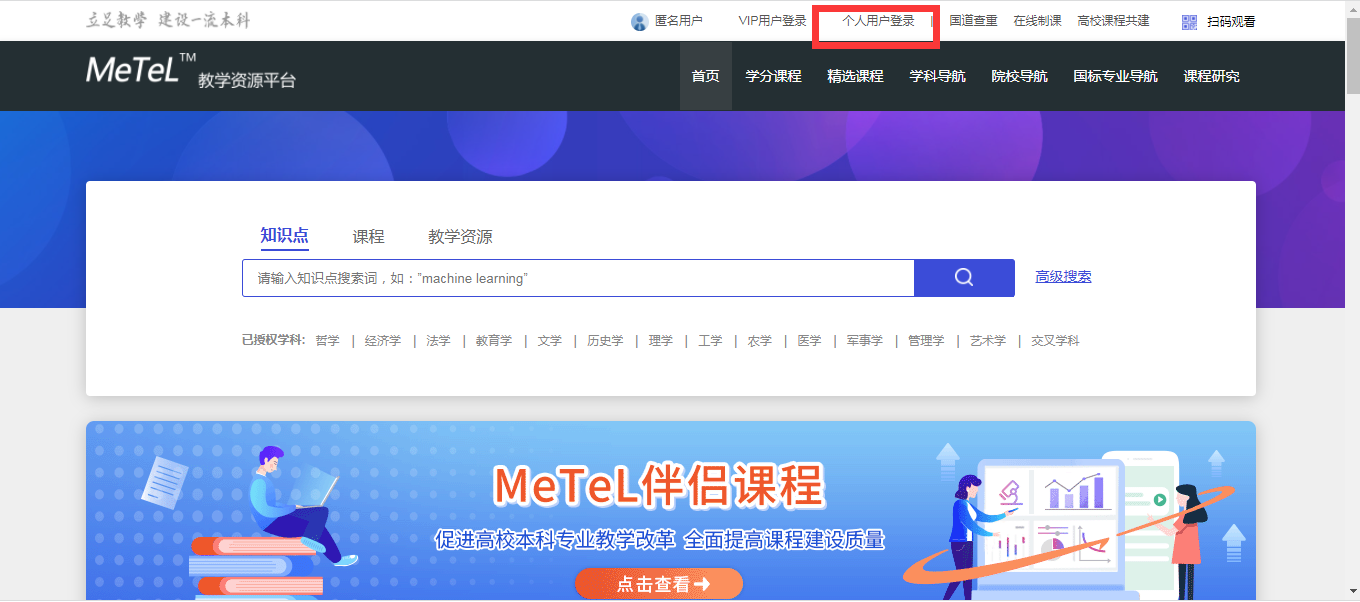Click the anonymous user avatar icon

pyautogui.click(x=639, y=22)
